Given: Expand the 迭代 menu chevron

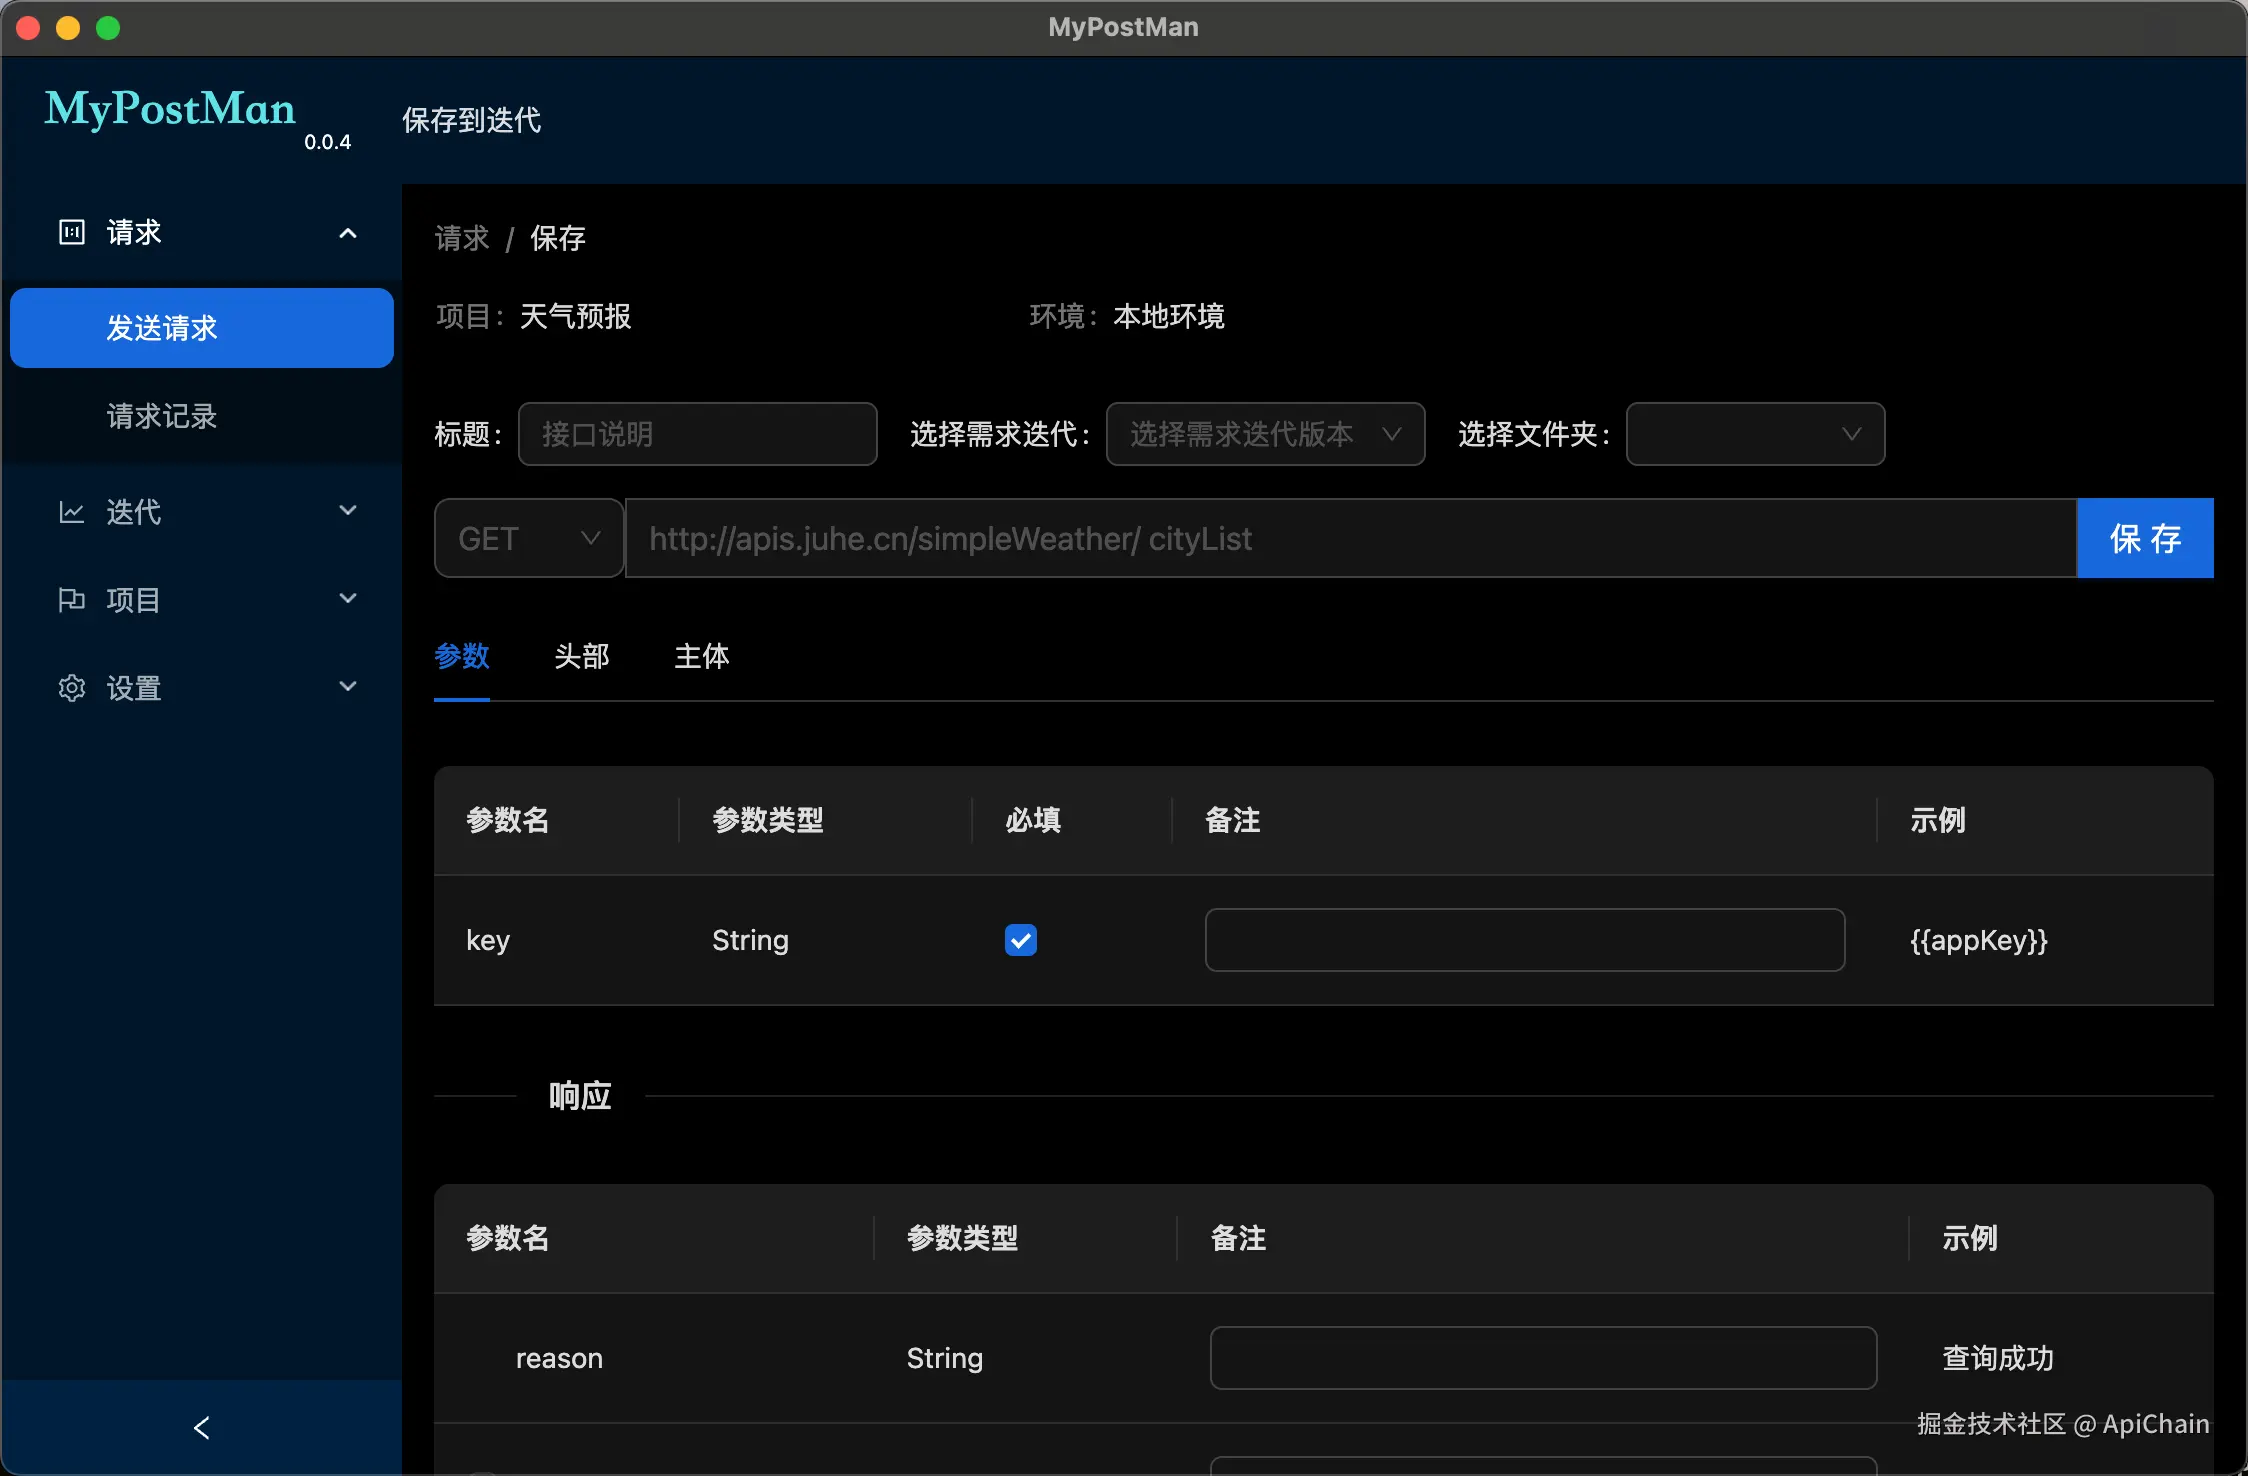Looking at the screenshot, I should (x=348, y=511).
